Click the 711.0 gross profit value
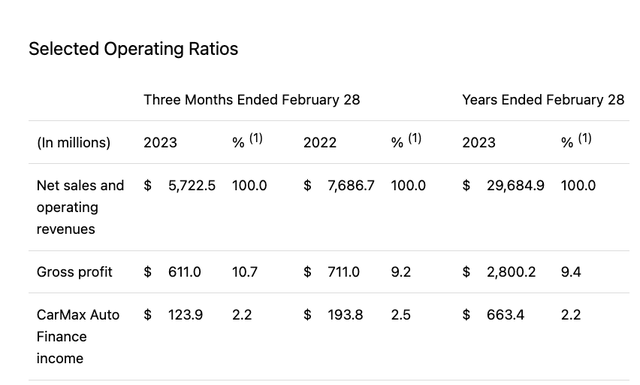The image size is (640, 385). pyautogui.click(x=344, y=272)
